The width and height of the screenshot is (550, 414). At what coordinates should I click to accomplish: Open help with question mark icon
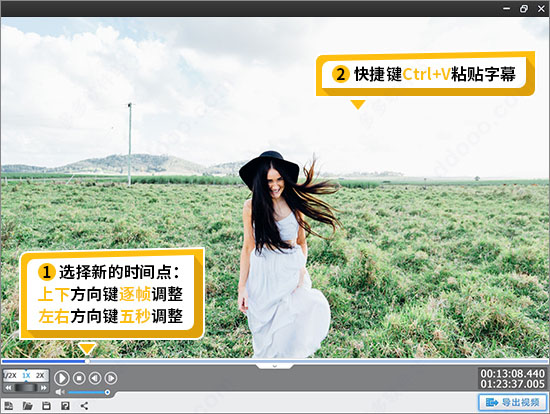coord(65,406)
